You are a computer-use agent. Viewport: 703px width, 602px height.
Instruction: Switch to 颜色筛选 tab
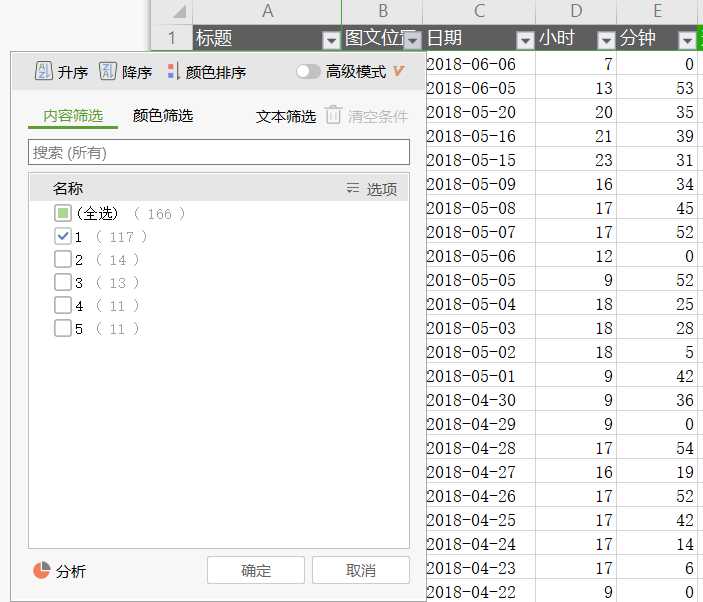(163, 116)
